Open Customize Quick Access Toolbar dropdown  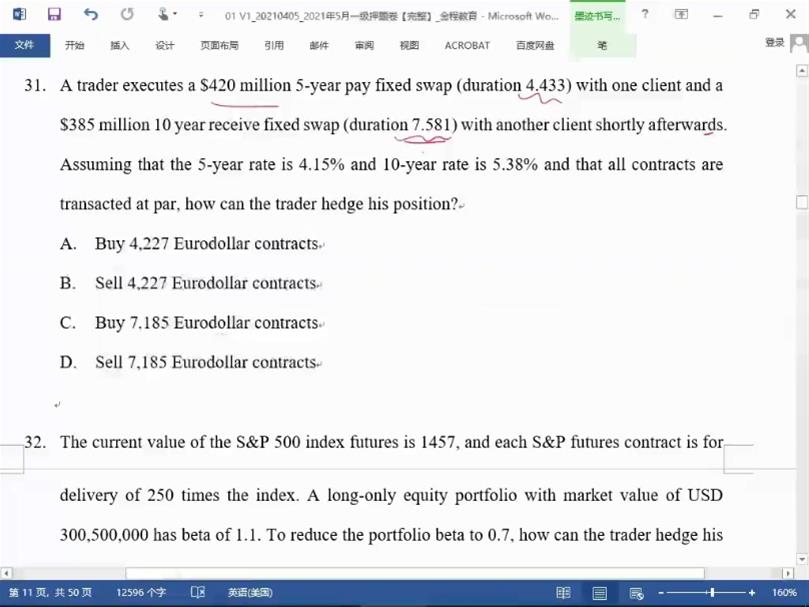201,14
